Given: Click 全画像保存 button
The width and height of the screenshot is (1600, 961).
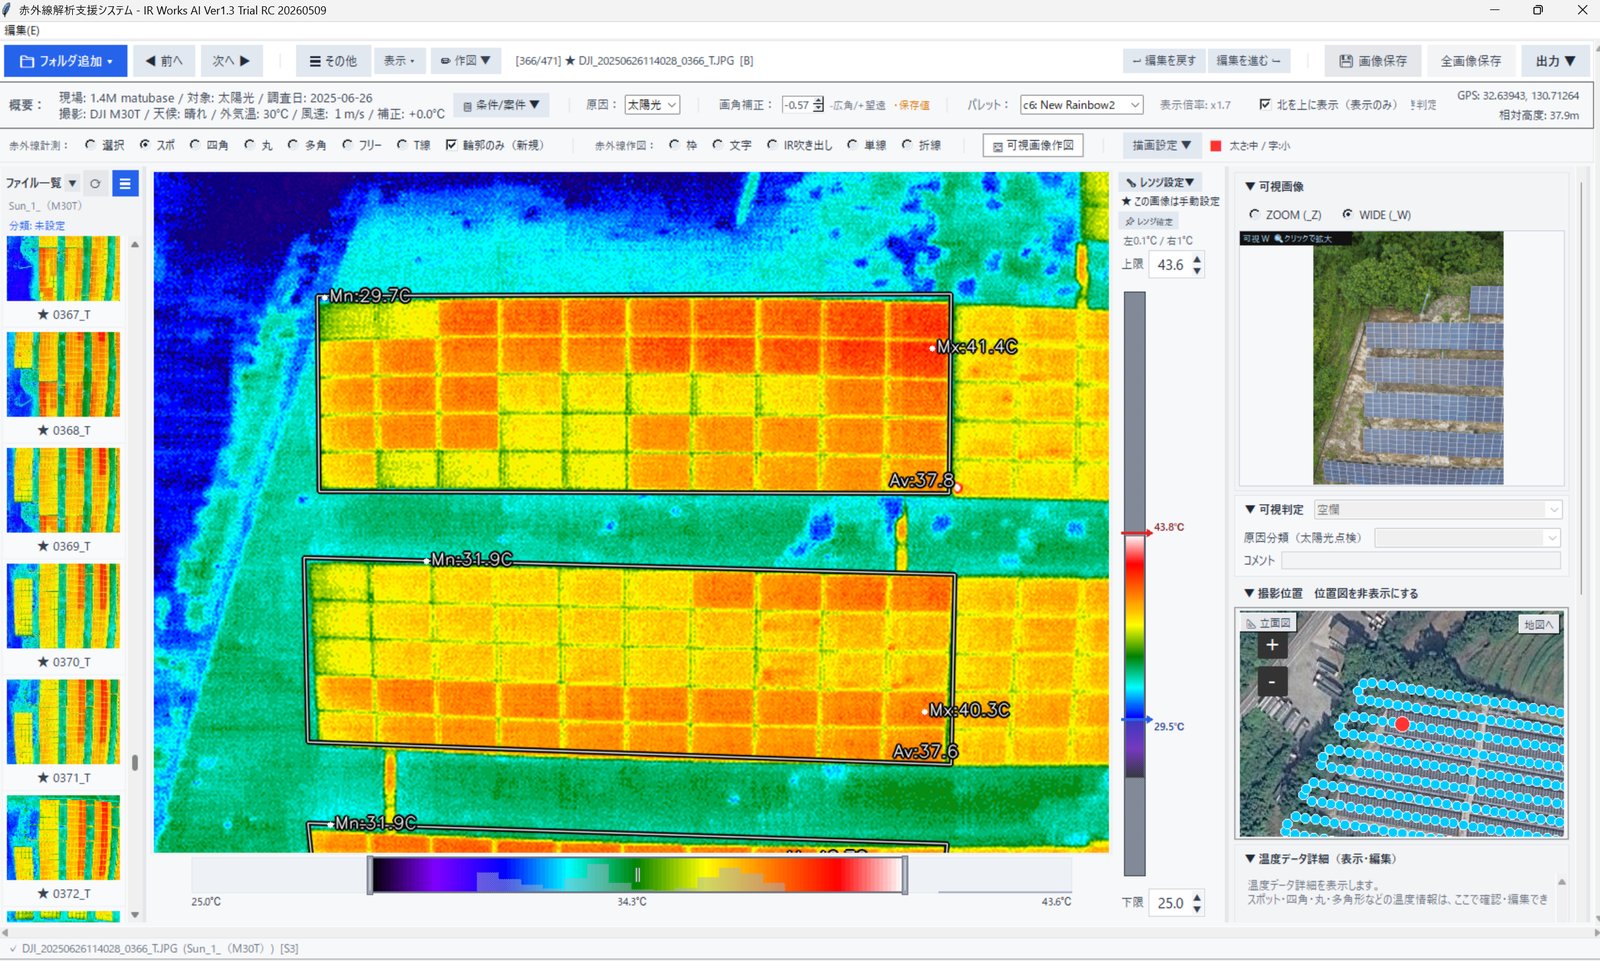Looking at the screenshot, I should 1471,61.
